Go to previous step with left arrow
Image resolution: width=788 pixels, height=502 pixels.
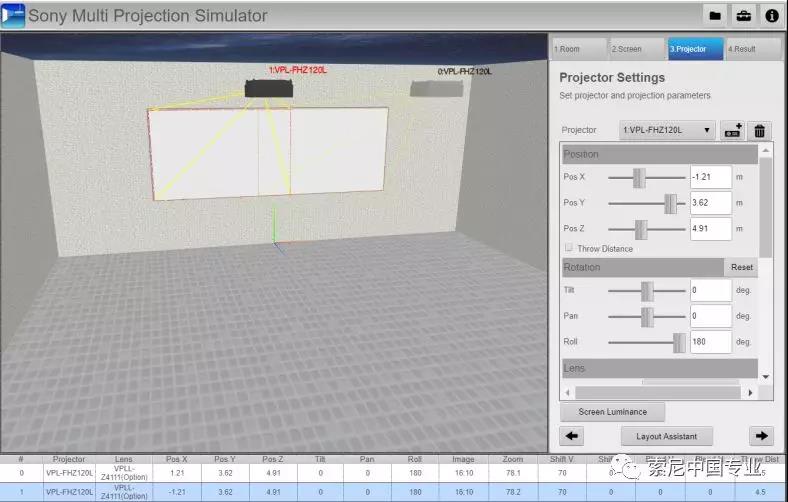coord(571,436)
